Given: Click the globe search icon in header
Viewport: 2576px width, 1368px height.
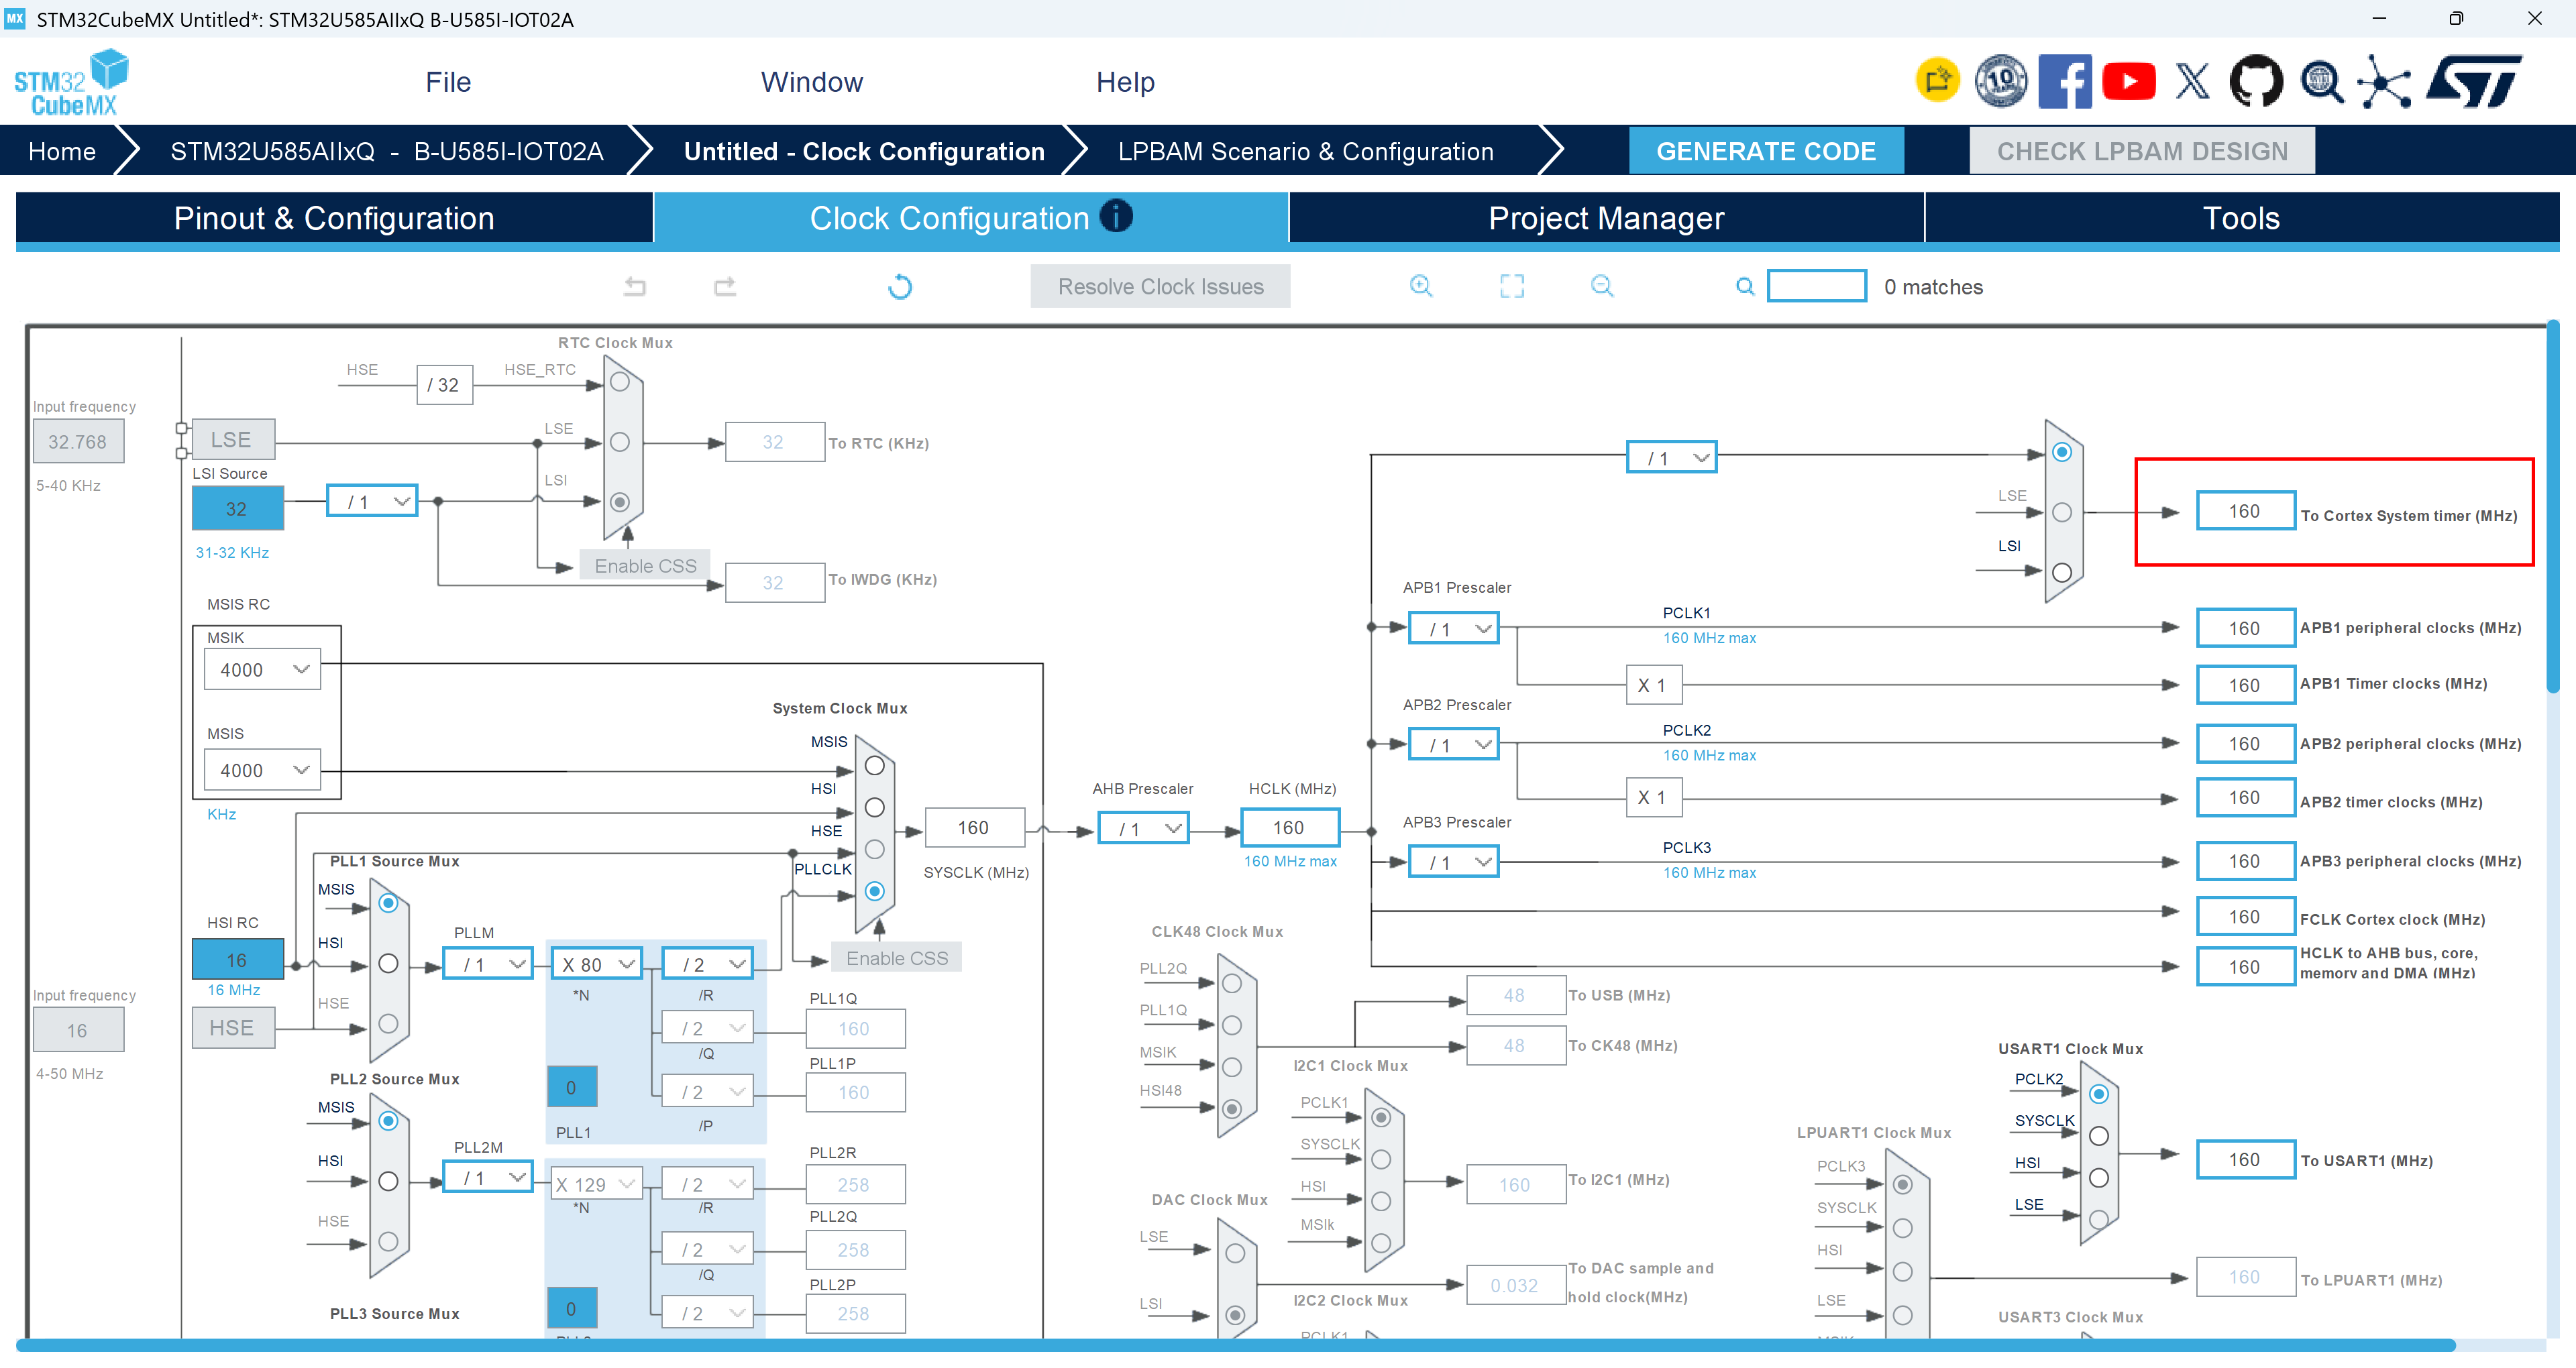Looking at the screenshot, I should (2321, 82).
